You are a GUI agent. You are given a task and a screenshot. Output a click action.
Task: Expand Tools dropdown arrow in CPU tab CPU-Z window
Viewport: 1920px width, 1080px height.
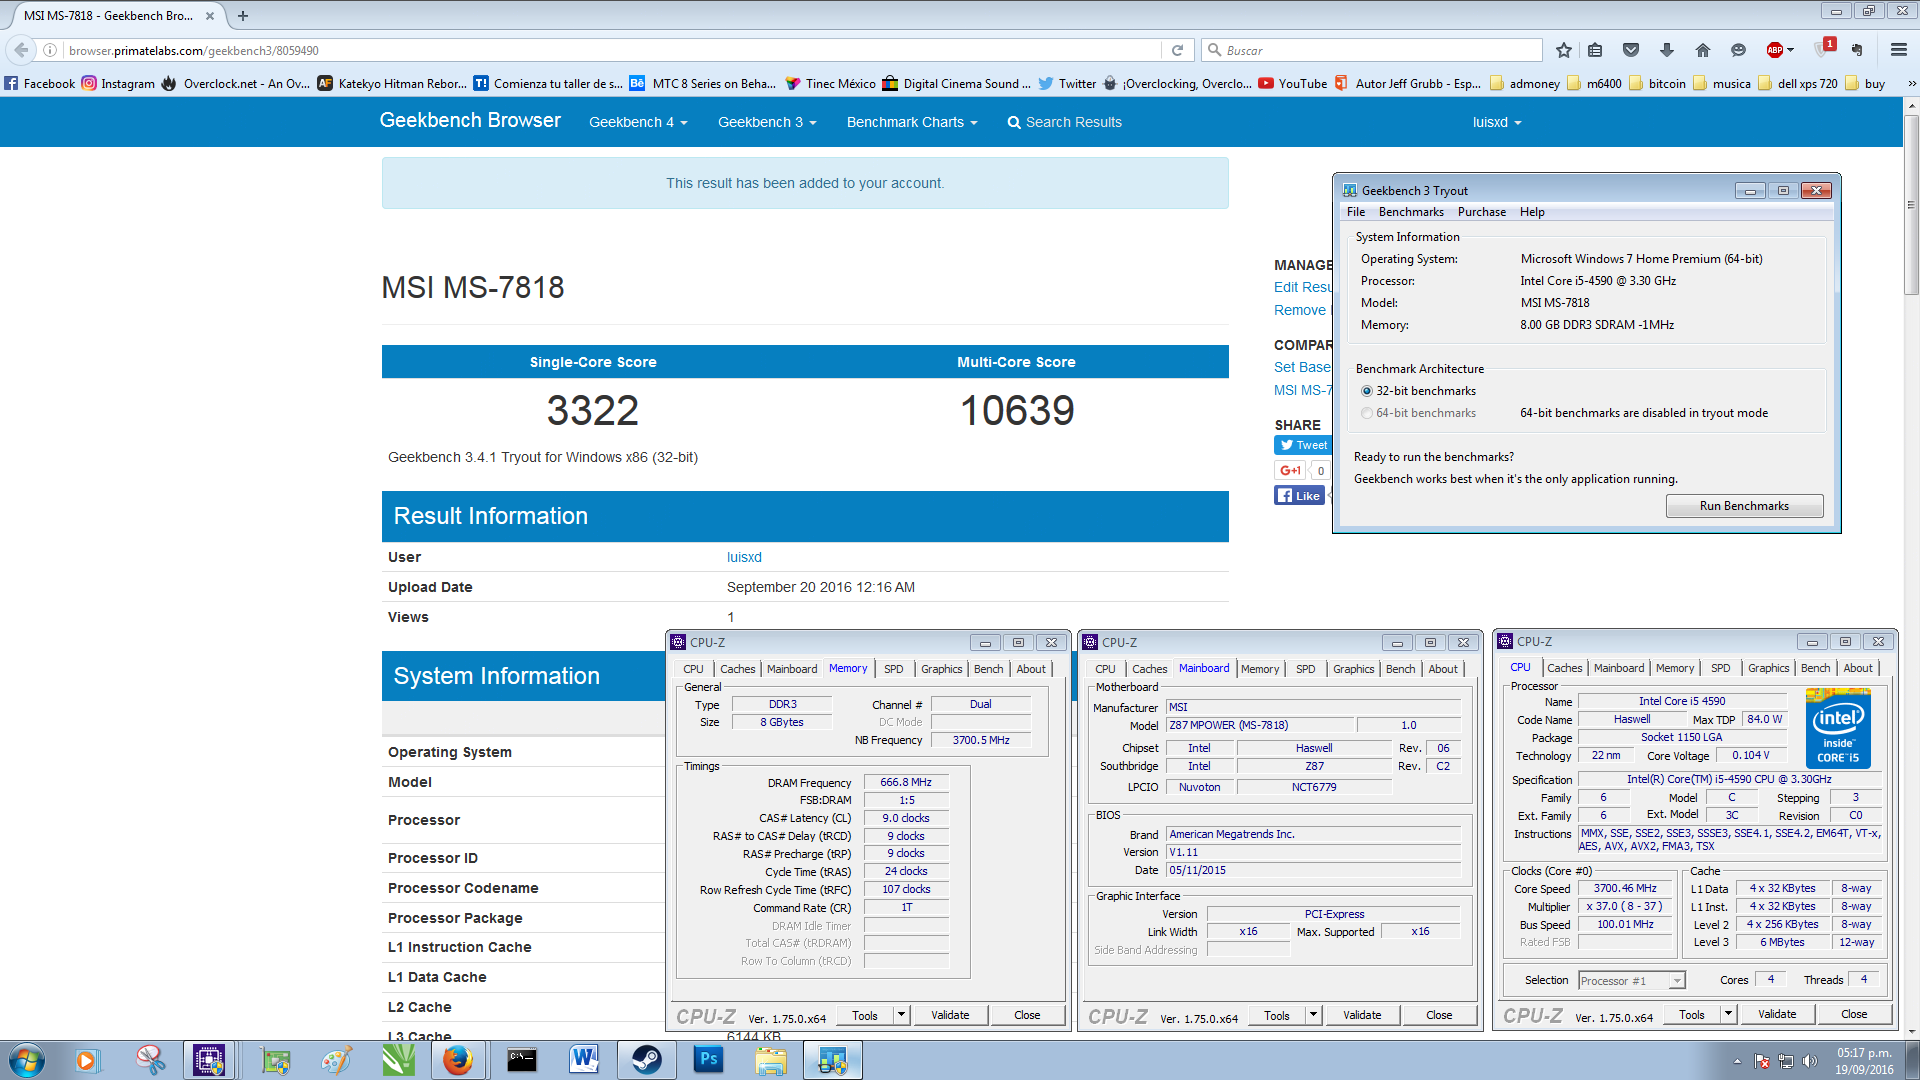[1728, 1014]
